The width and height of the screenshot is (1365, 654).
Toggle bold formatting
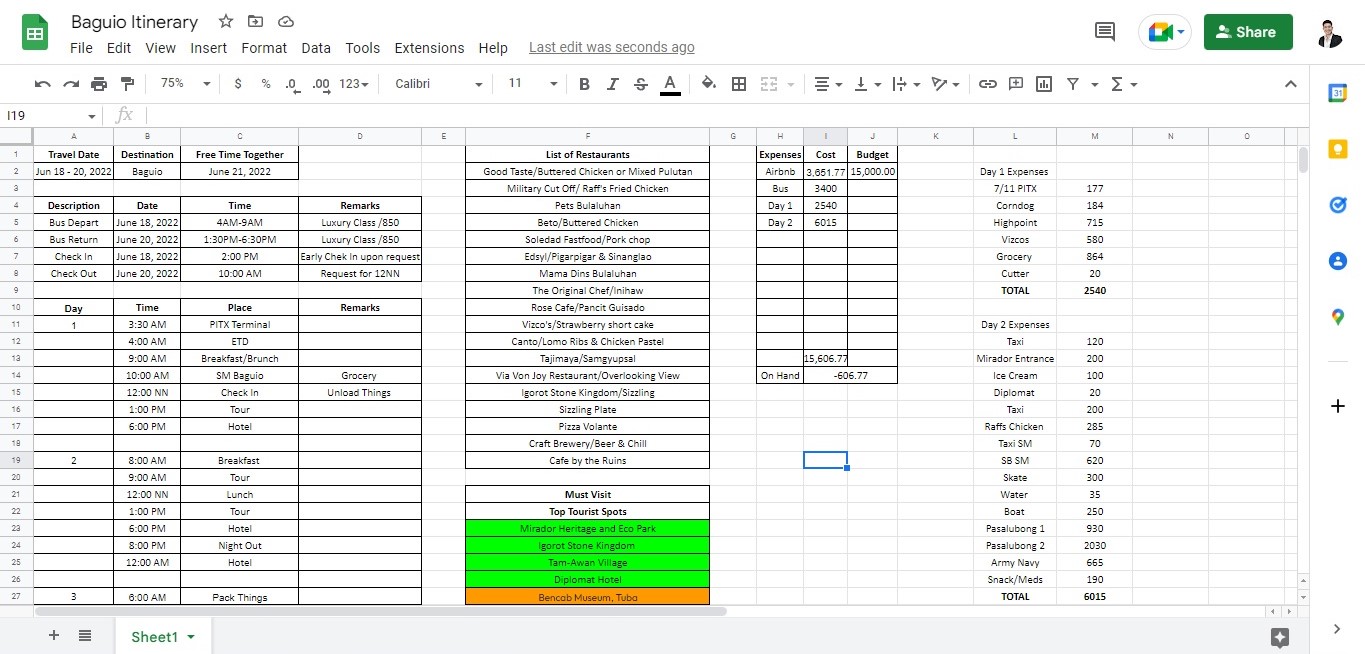click(x=585, y=84)
